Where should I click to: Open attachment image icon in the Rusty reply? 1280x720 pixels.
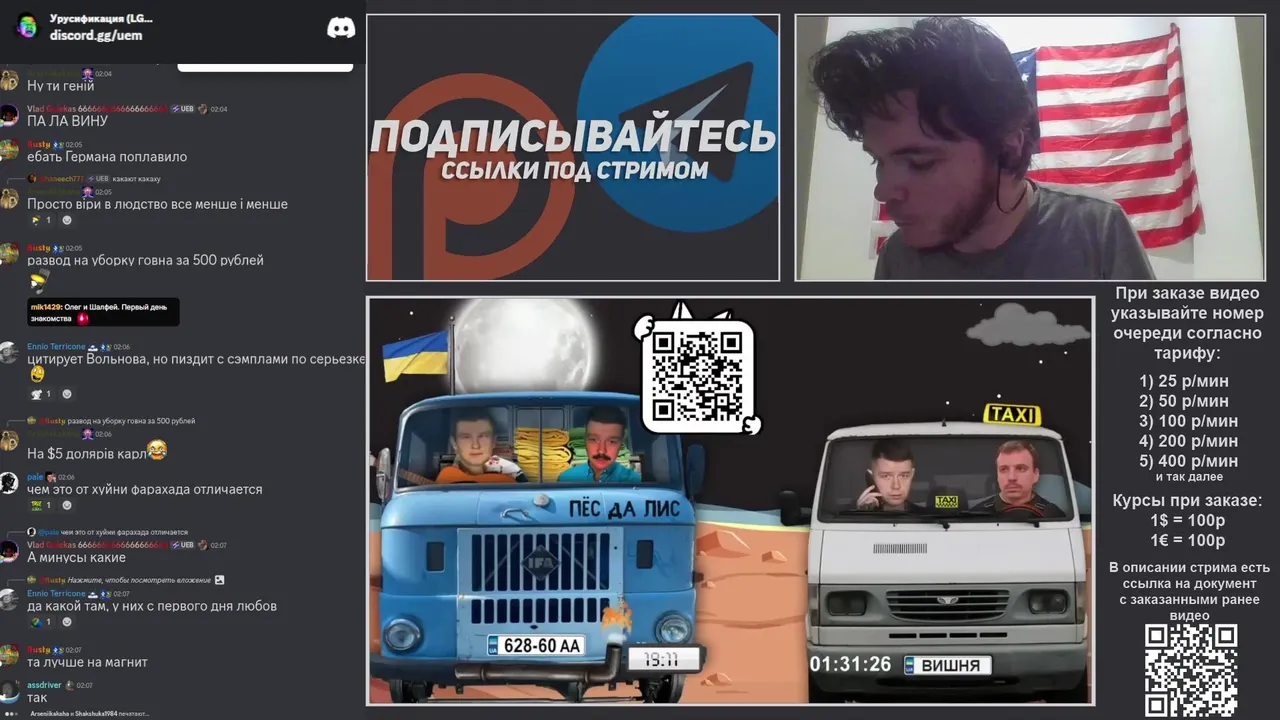click(x=219, y=580)
